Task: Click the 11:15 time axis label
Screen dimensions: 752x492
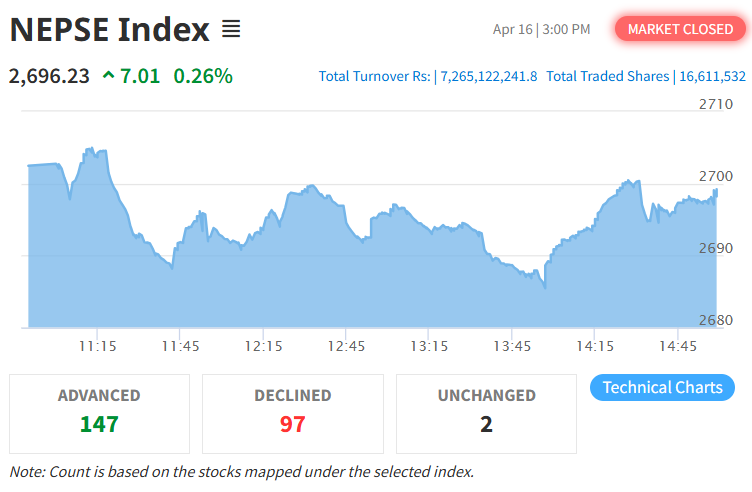Action: [97, 346]
